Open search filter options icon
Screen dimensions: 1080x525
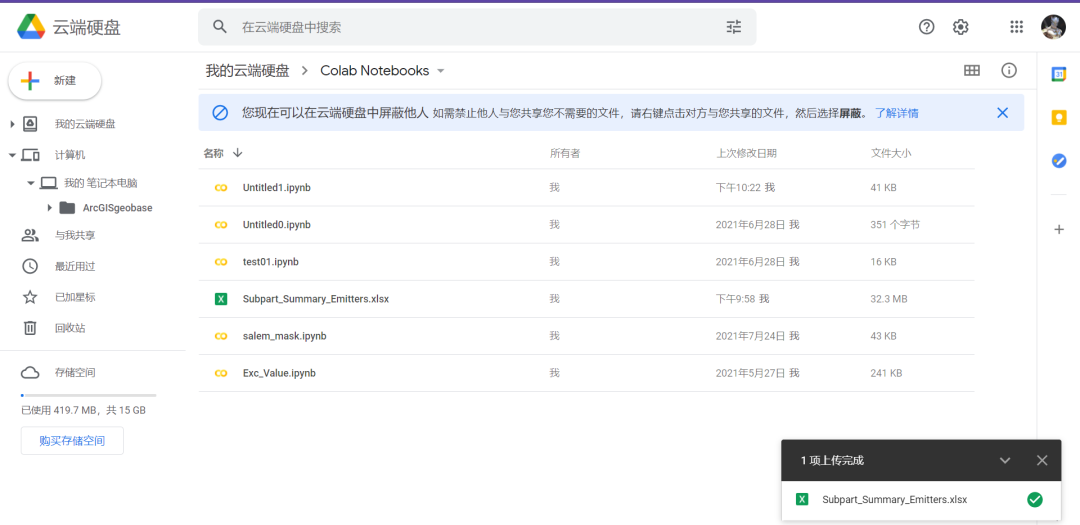point(734,27)
